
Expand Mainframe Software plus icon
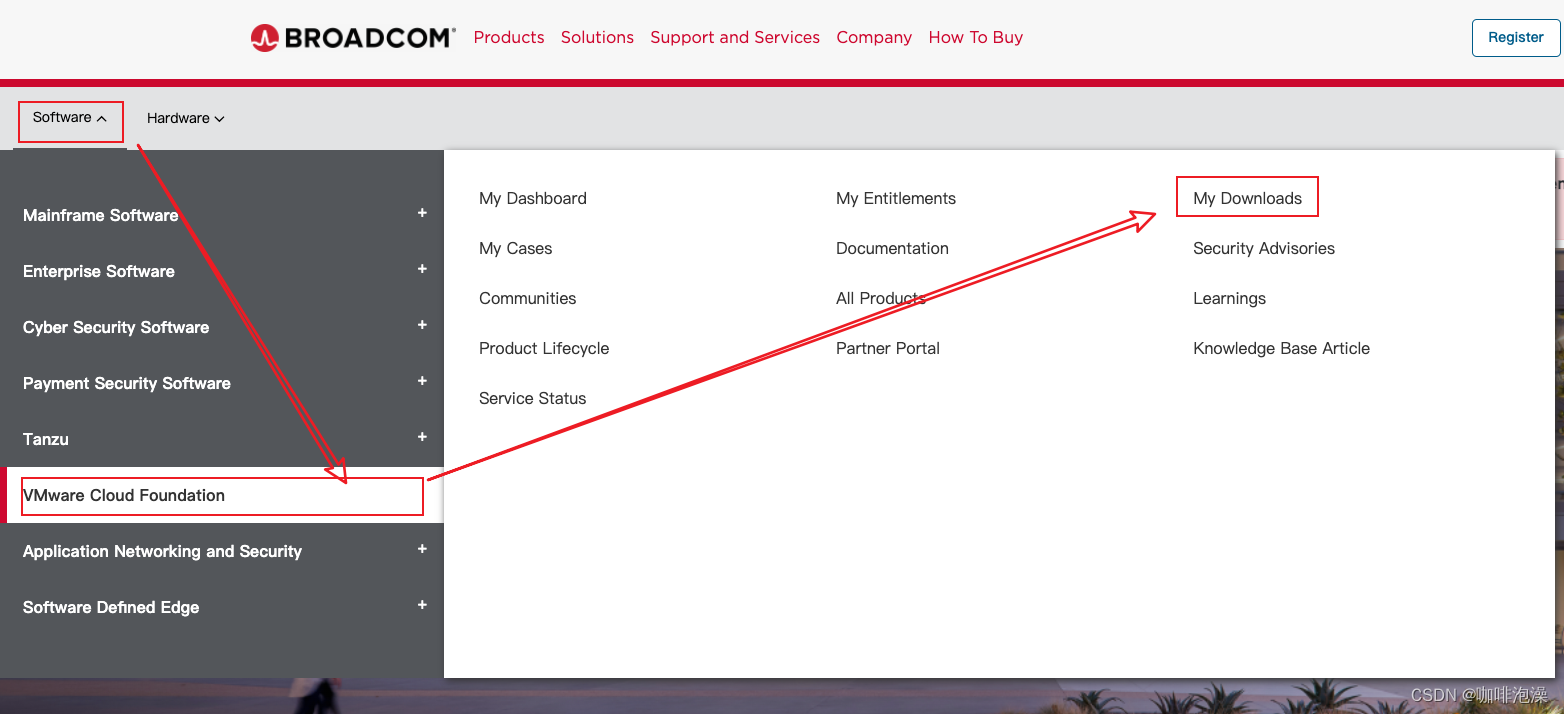tap(422, 213)
